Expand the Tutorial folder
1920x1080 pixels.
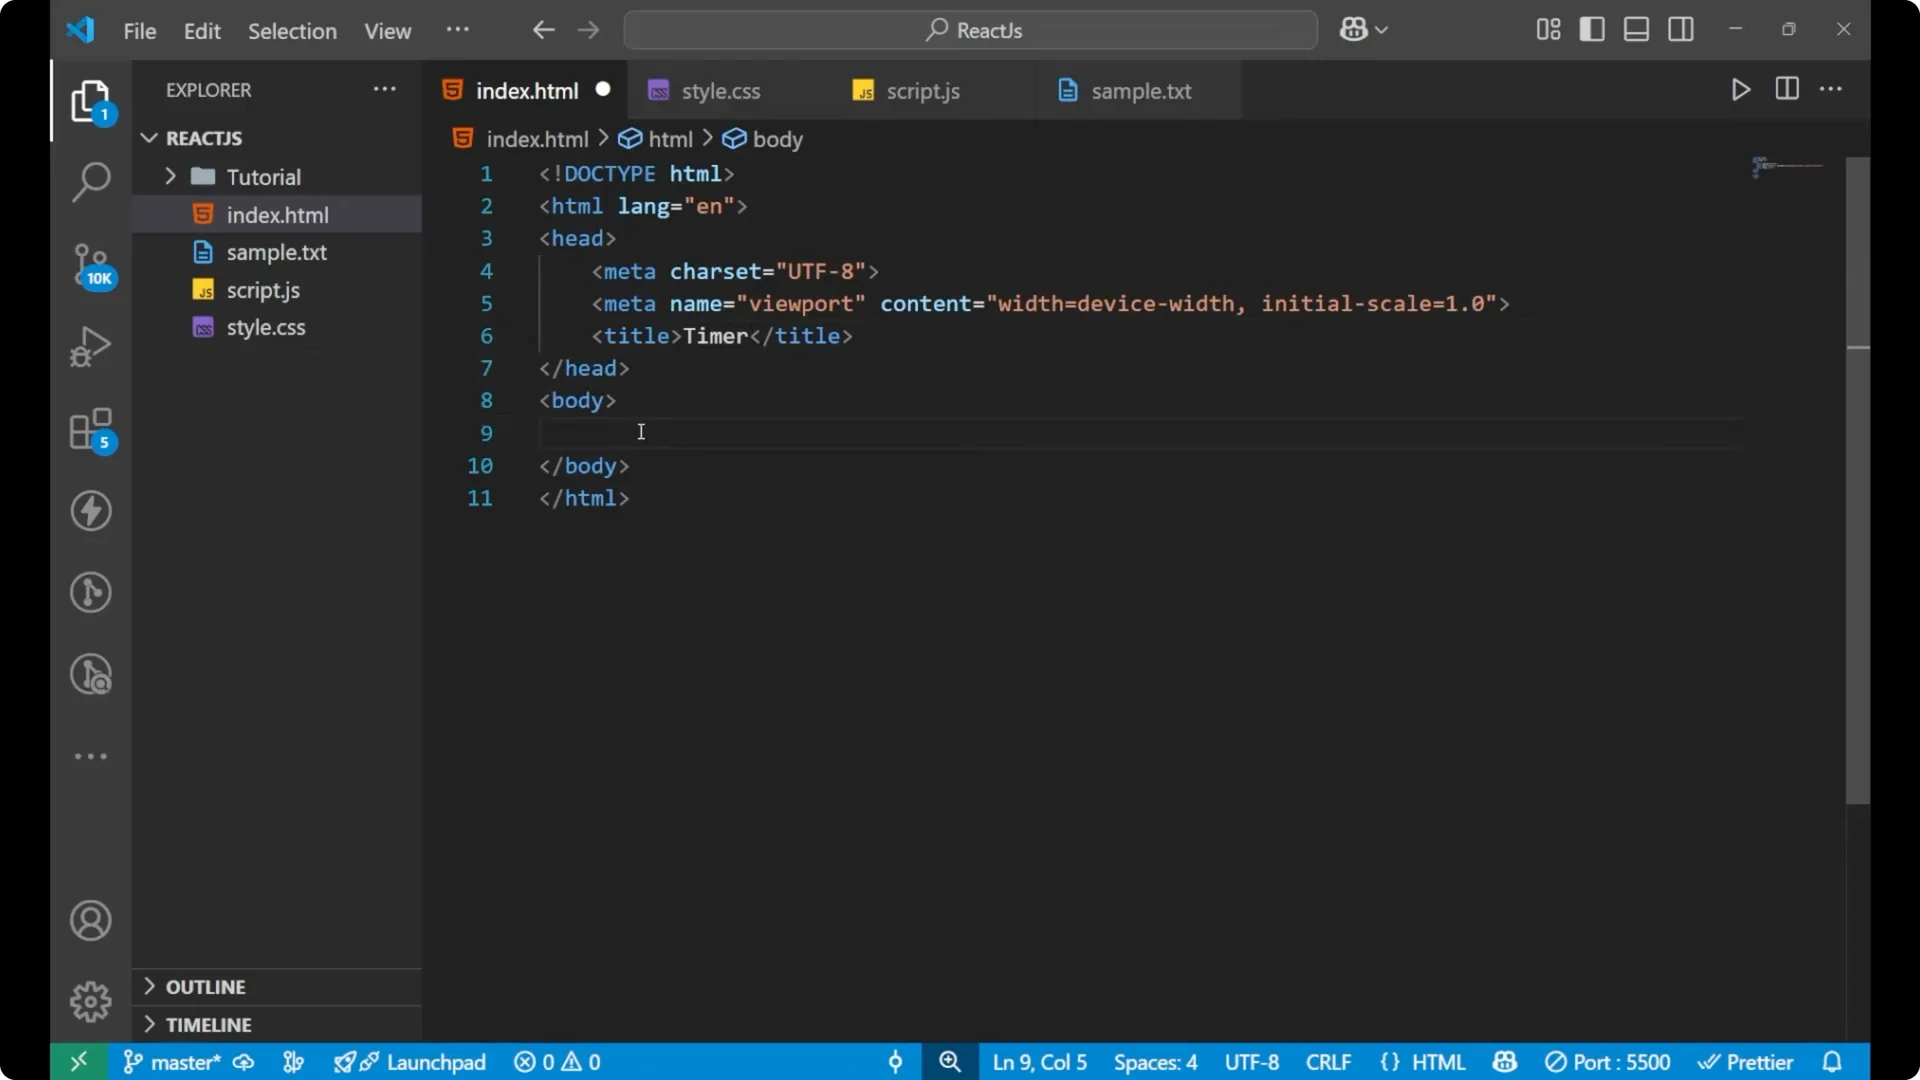[x=171, y=176]
